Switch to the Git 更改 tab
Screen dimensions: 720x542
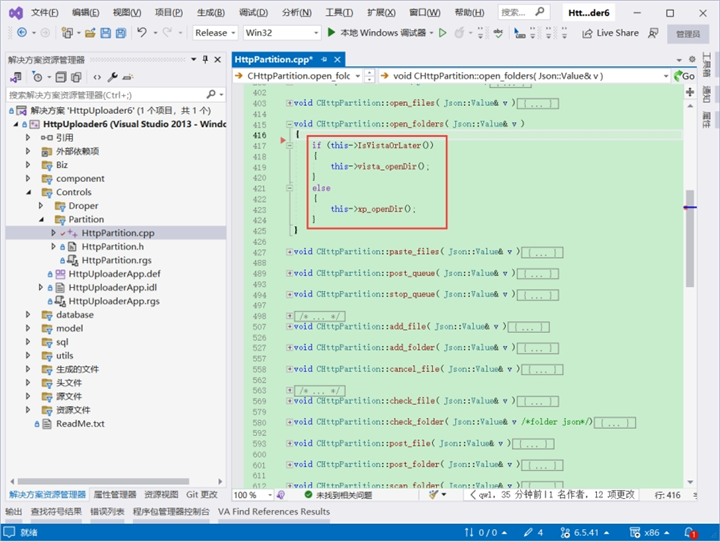[x=202, y=495]
